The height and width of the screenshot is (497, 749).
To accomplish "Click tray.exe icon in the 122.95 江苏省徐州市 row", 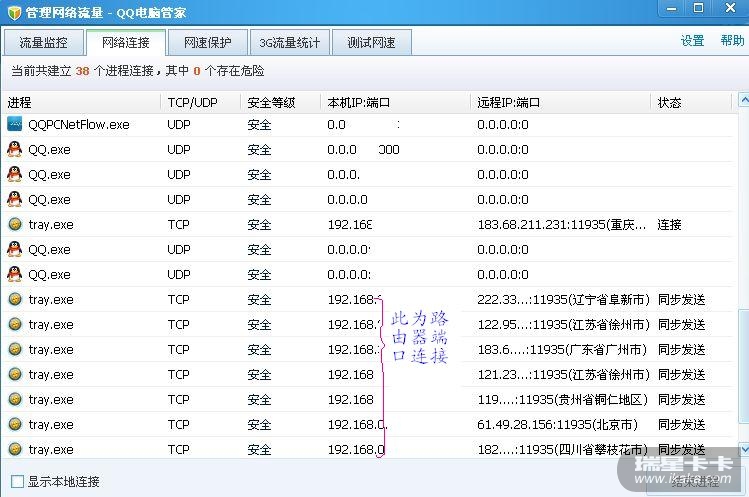I will pyautogui.click(x=15, y=324).
